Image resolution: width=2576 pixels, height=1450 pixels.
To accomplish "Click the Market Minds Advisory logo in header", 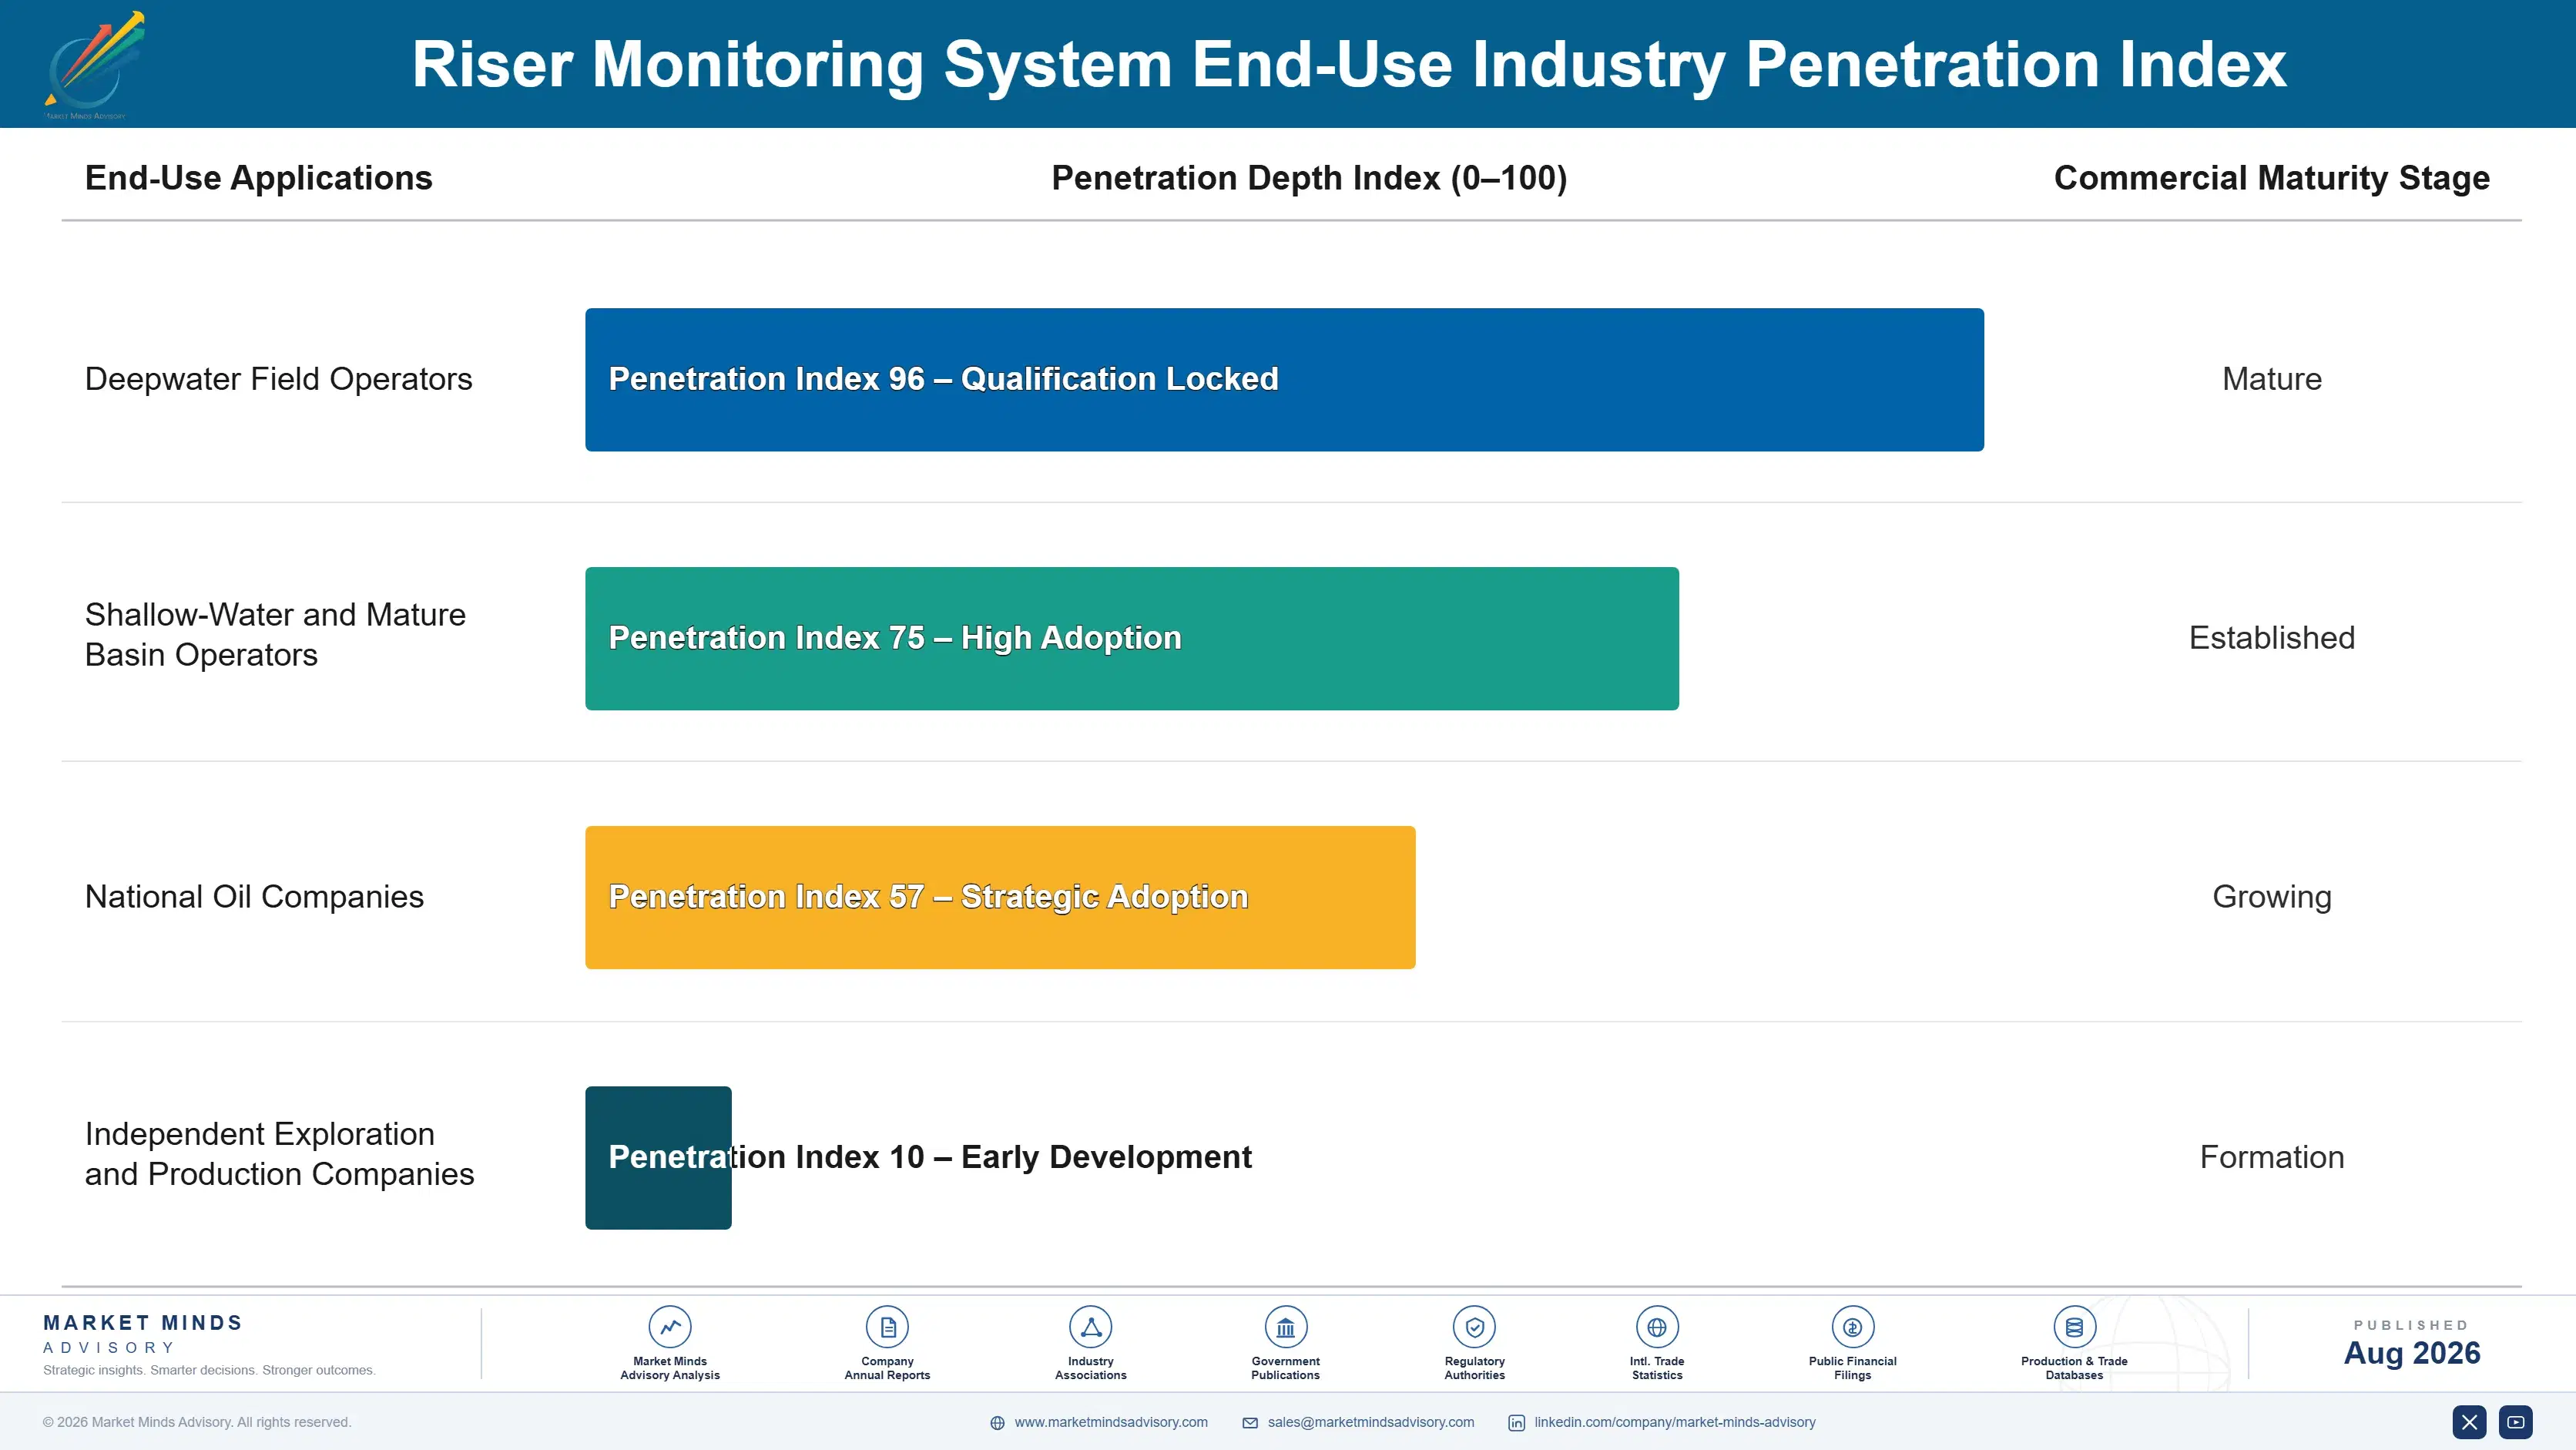I will 93,65.
